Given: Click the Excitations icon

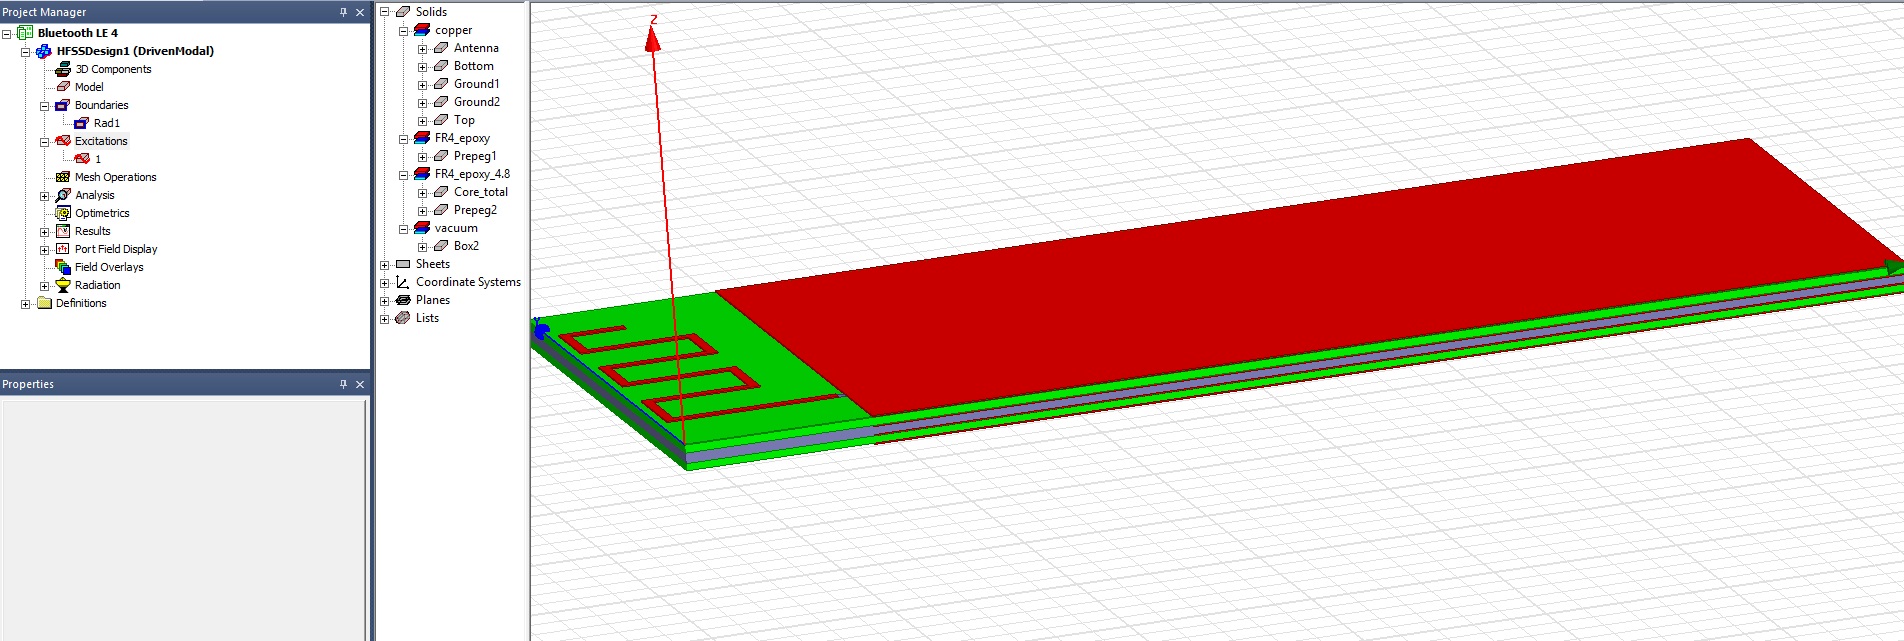Looking at the screenshot, I should pos(63,141).
